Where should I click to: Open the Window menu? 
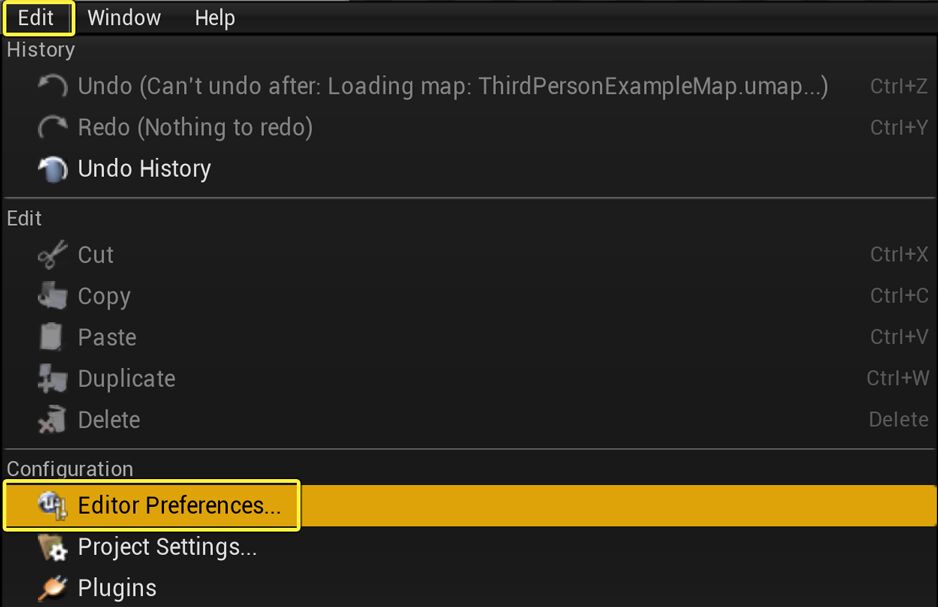tap(123, 17)
